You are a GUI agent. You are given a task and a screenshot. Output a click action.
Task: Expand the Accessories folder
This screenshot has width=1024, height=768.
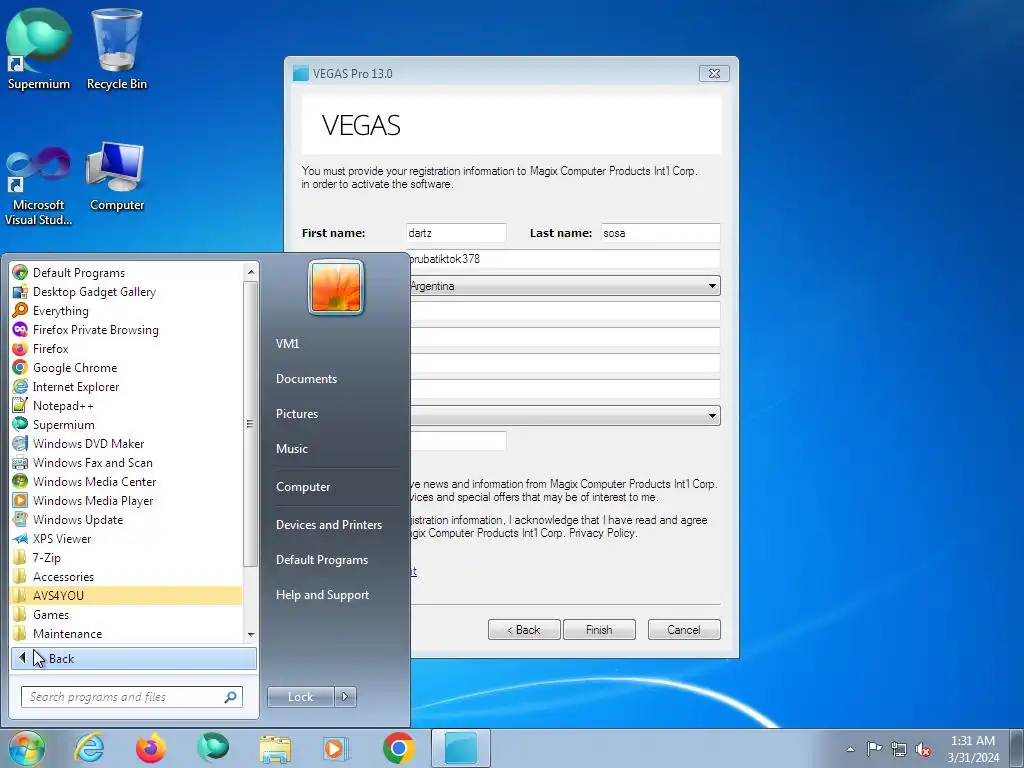(x=127, y=577)
